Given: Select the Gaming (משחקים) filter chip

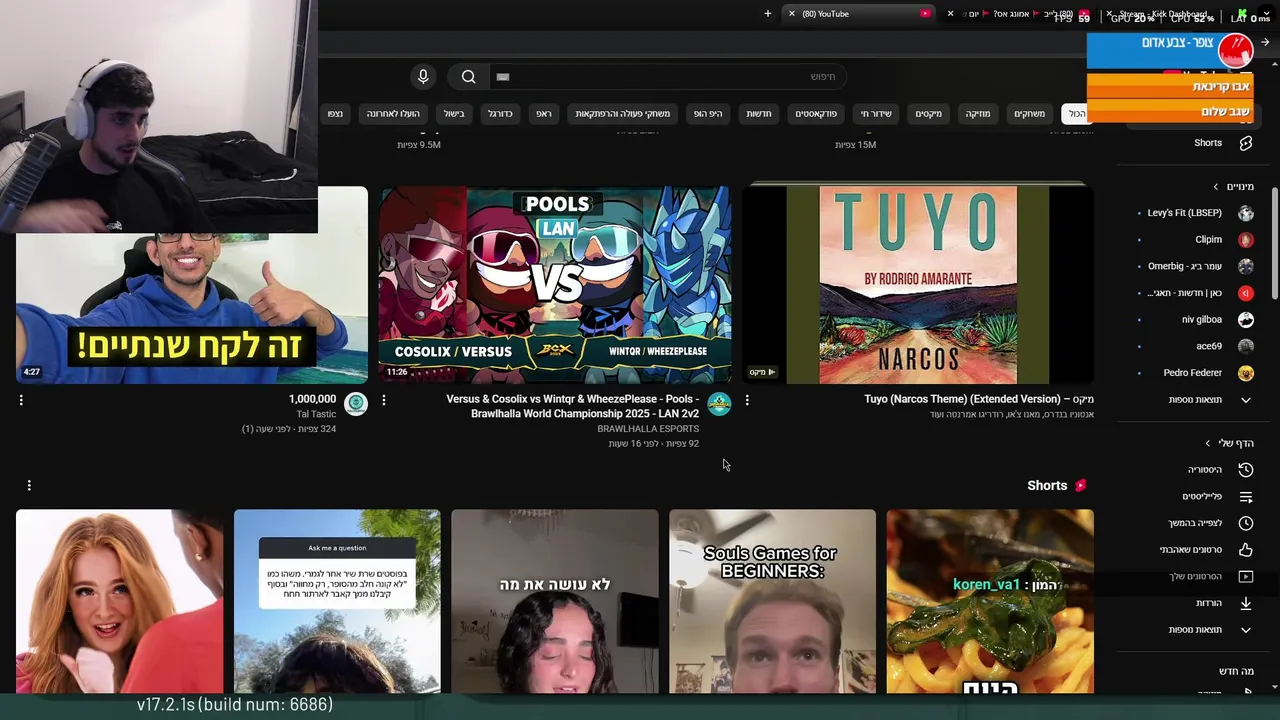Looking at the screenshot, I should point(1029,113).
